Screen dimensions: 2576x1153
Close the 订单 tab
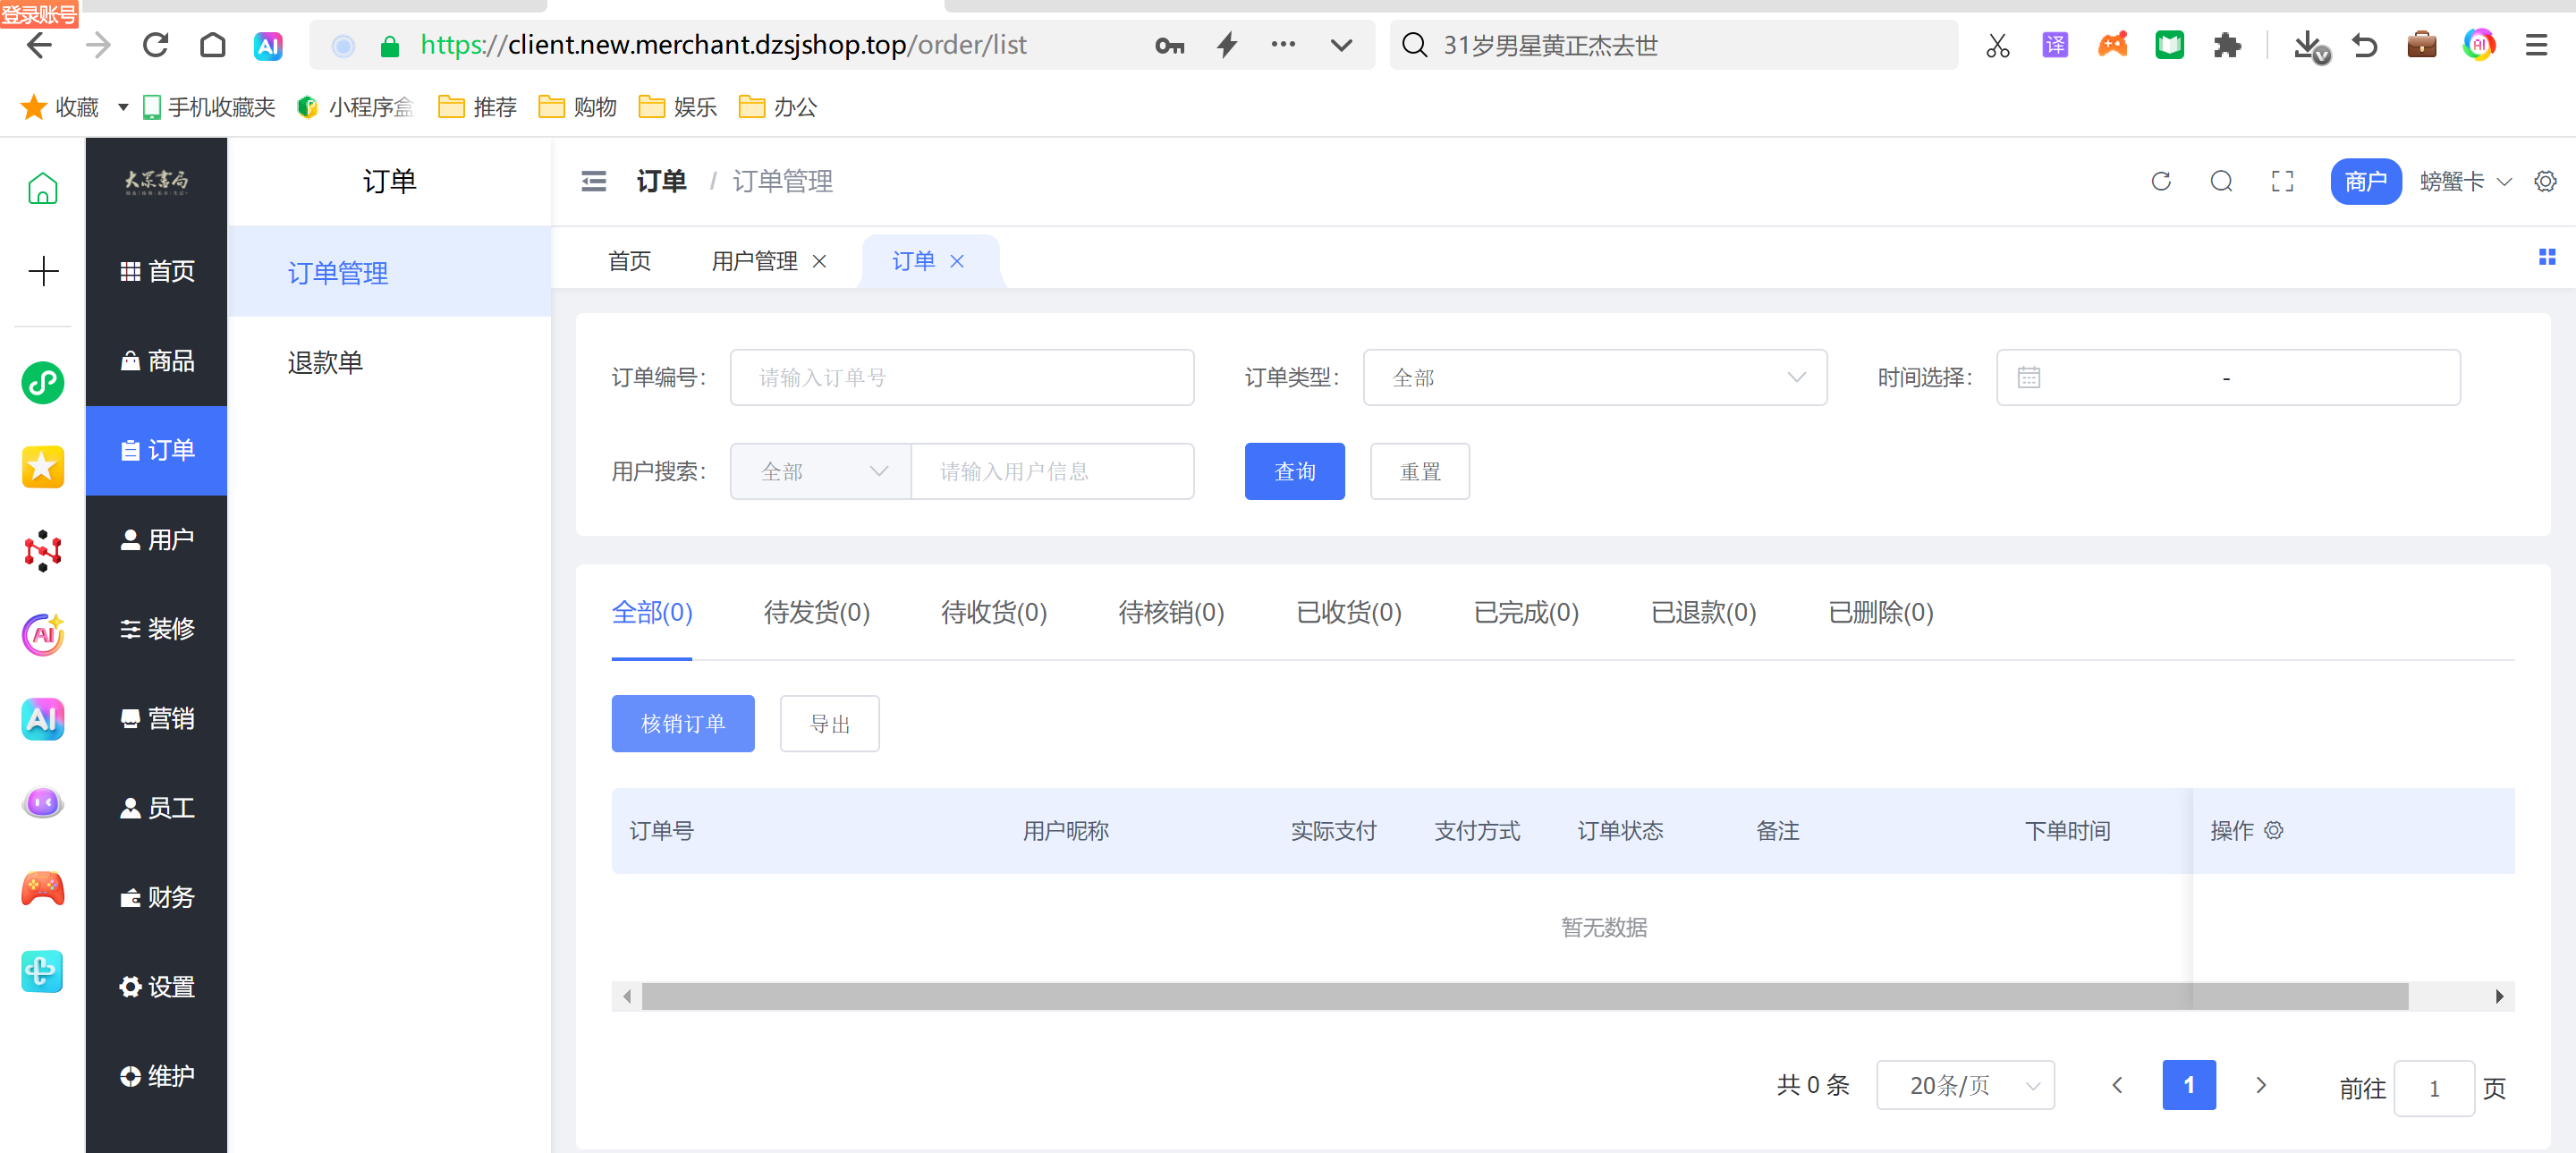[957, 261]
